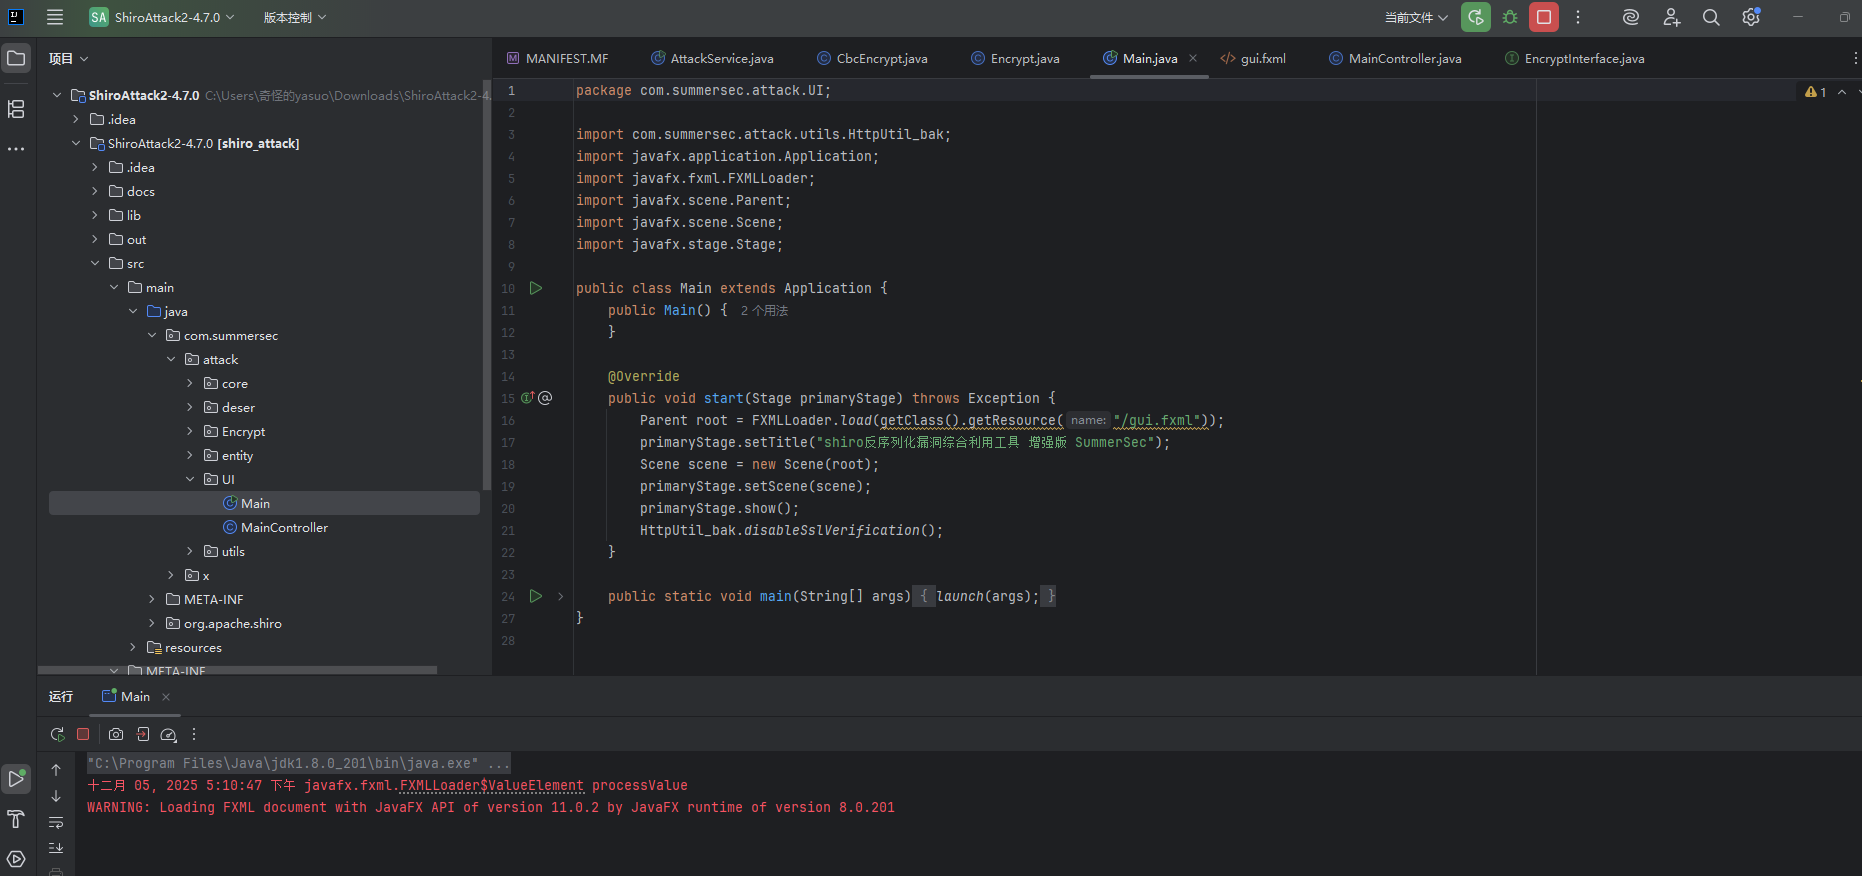Open Search Everywhere magnifier icon

click(1711, 17)
